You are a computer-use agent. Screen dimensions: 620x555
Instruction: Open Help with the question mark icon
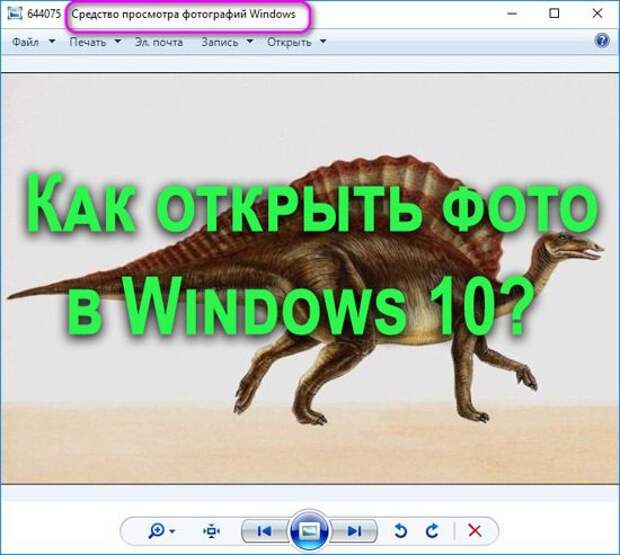click(602, 41)
